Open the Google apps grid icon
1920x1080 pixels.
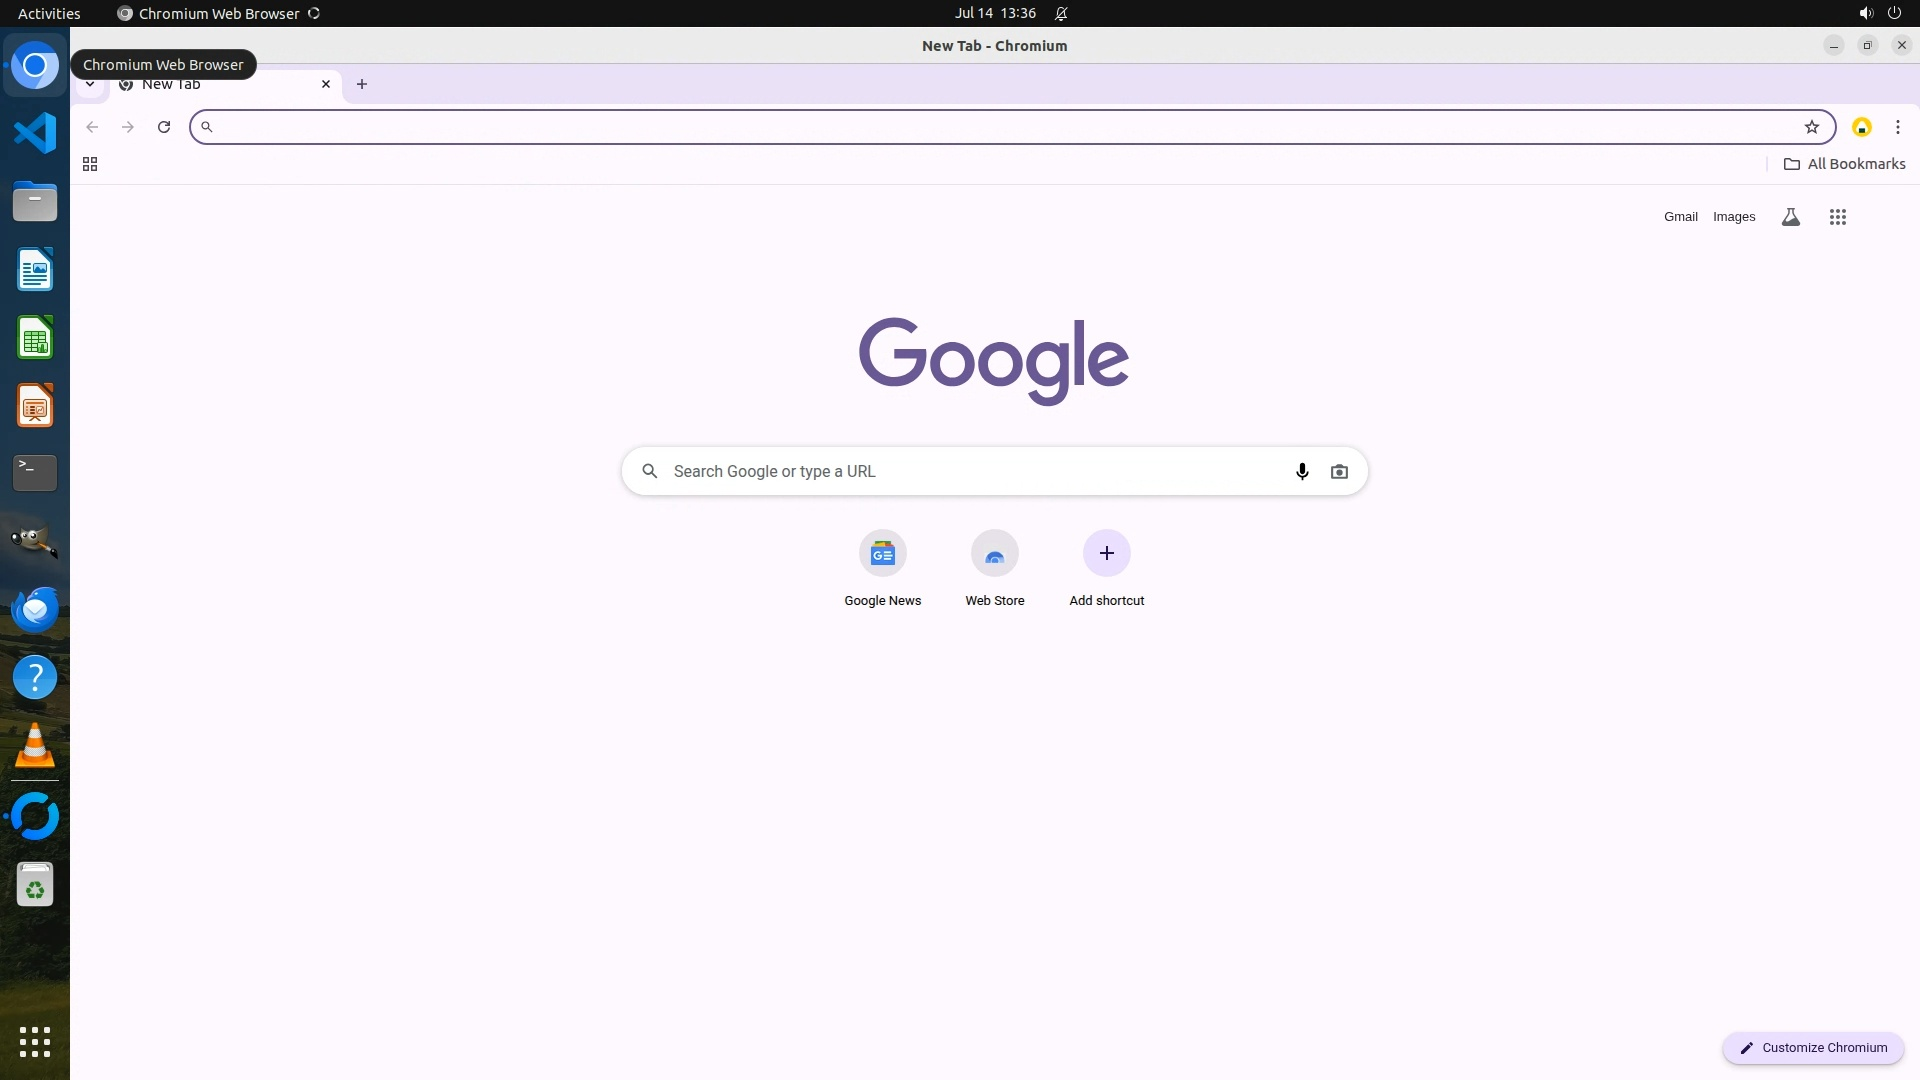coord(1837,217)
